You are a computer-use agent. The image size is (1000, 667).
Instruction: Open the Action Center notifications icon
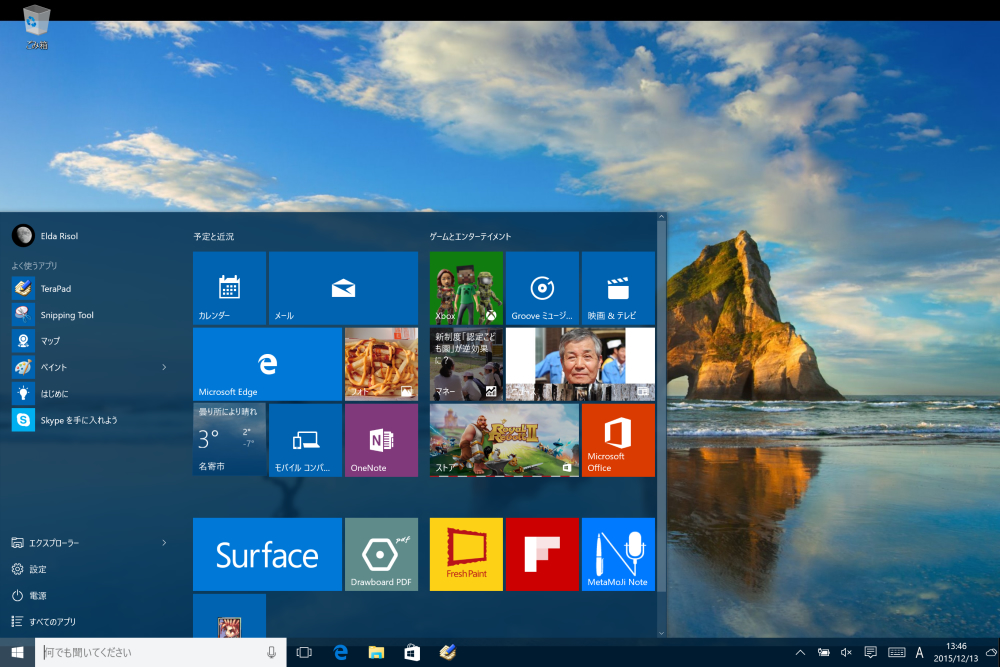(x=870, y=652)
